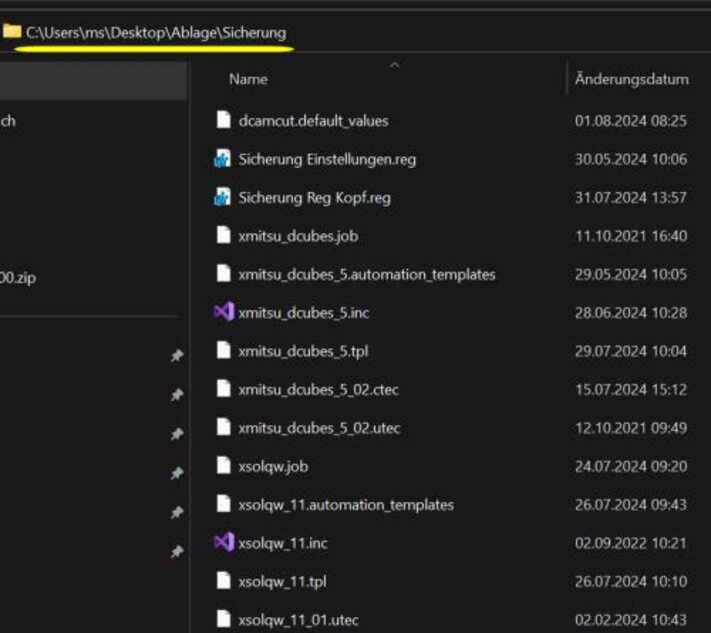Click the Sicherung Reg Kopf.reg registry icon

223,198
